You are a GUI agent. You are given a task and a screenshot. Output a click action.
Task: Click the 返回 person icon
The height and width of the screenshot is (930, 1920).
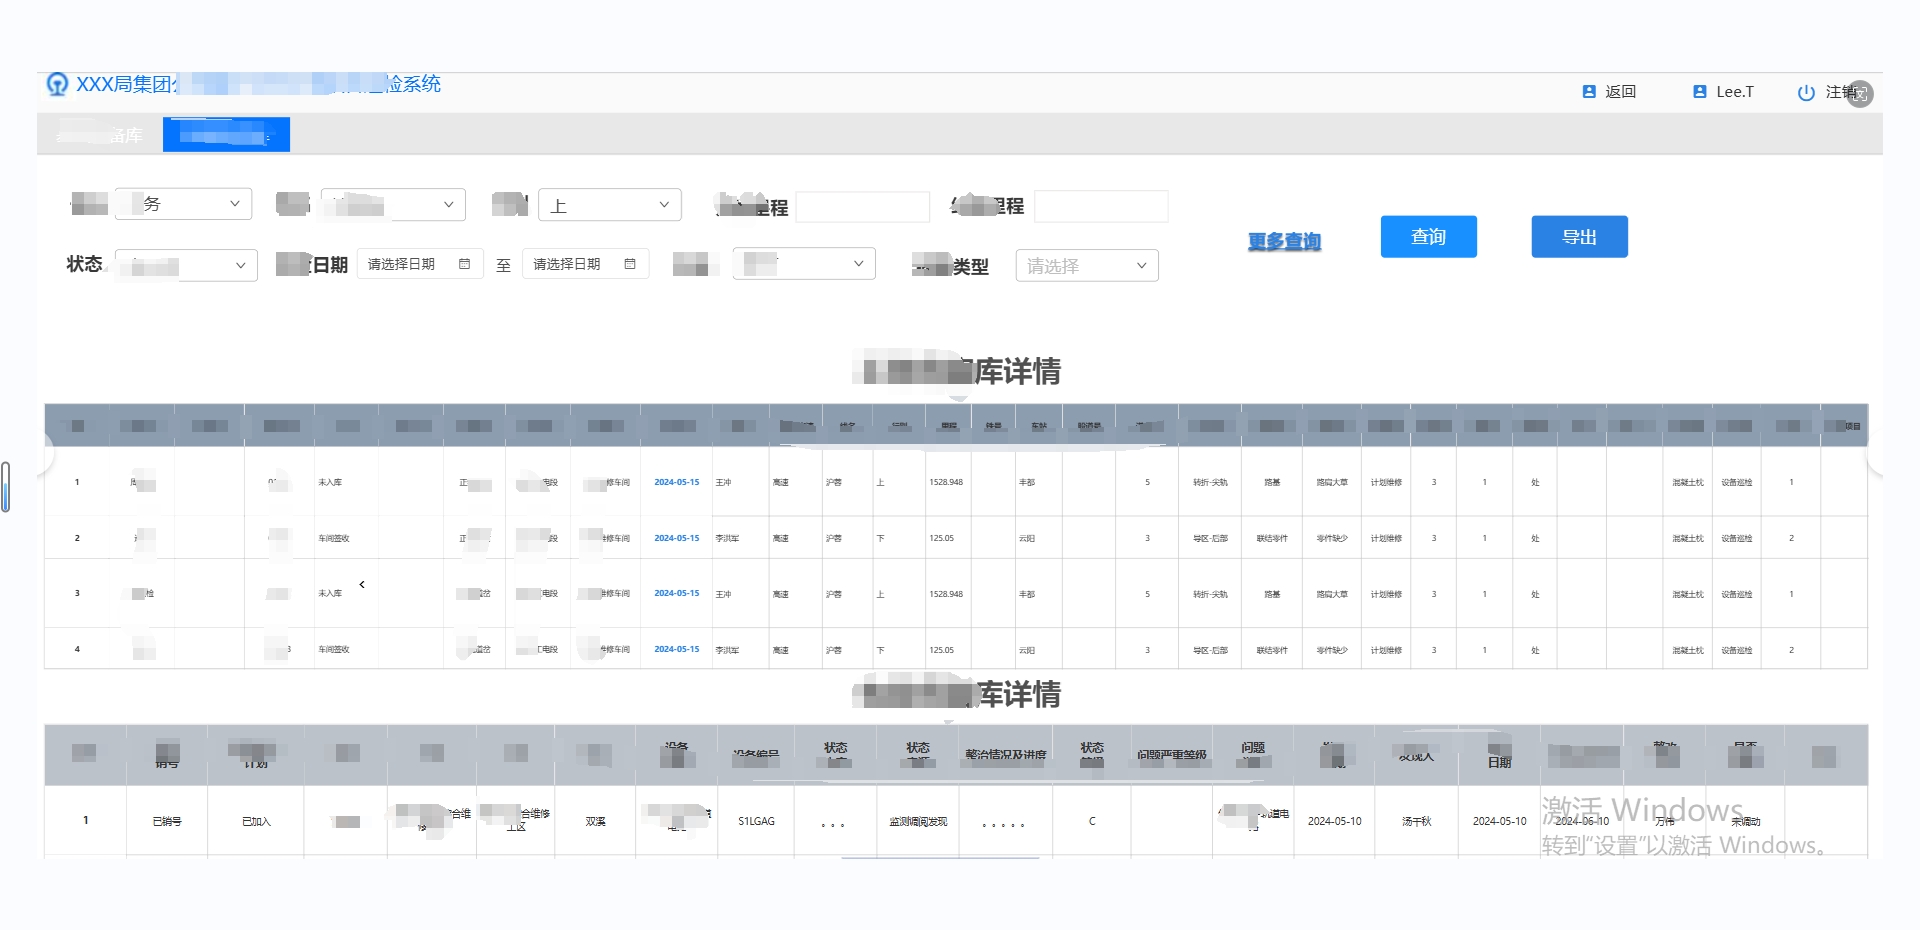1589,92
